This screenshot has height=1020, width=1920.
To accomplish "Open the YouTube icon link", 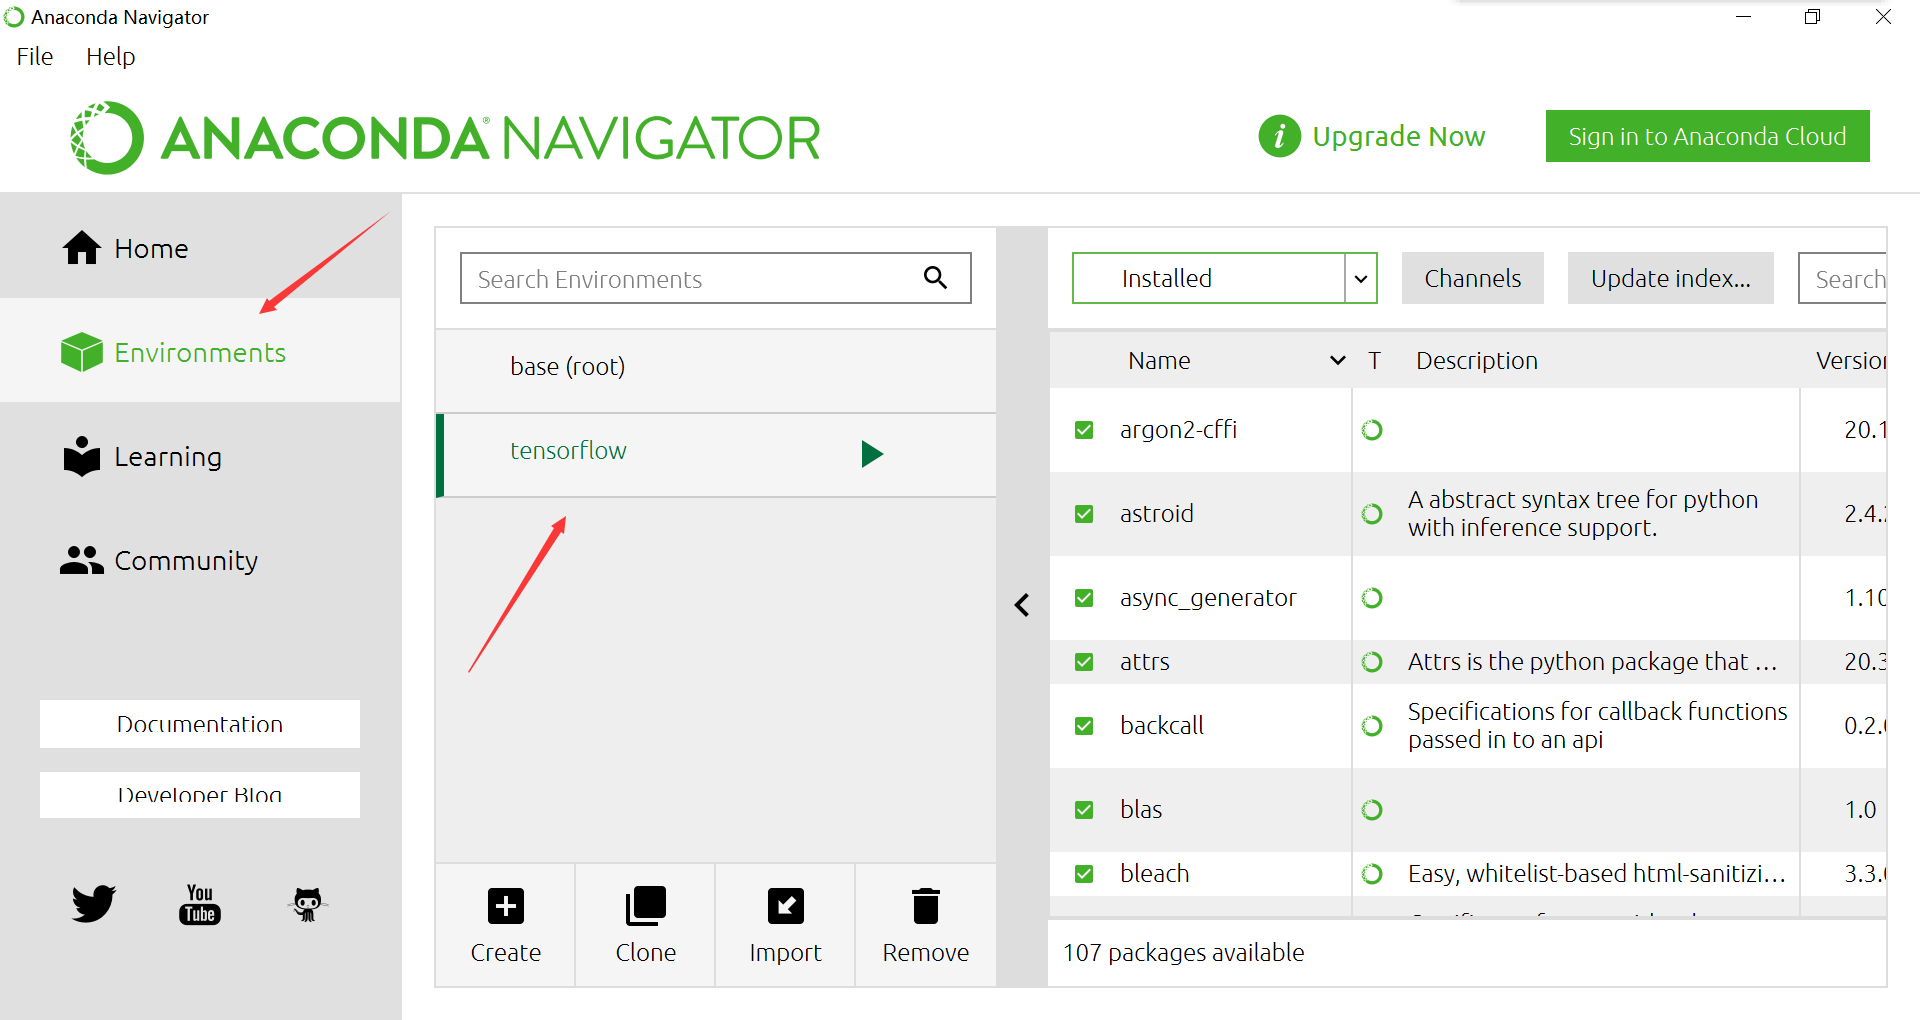I will 200,904.
